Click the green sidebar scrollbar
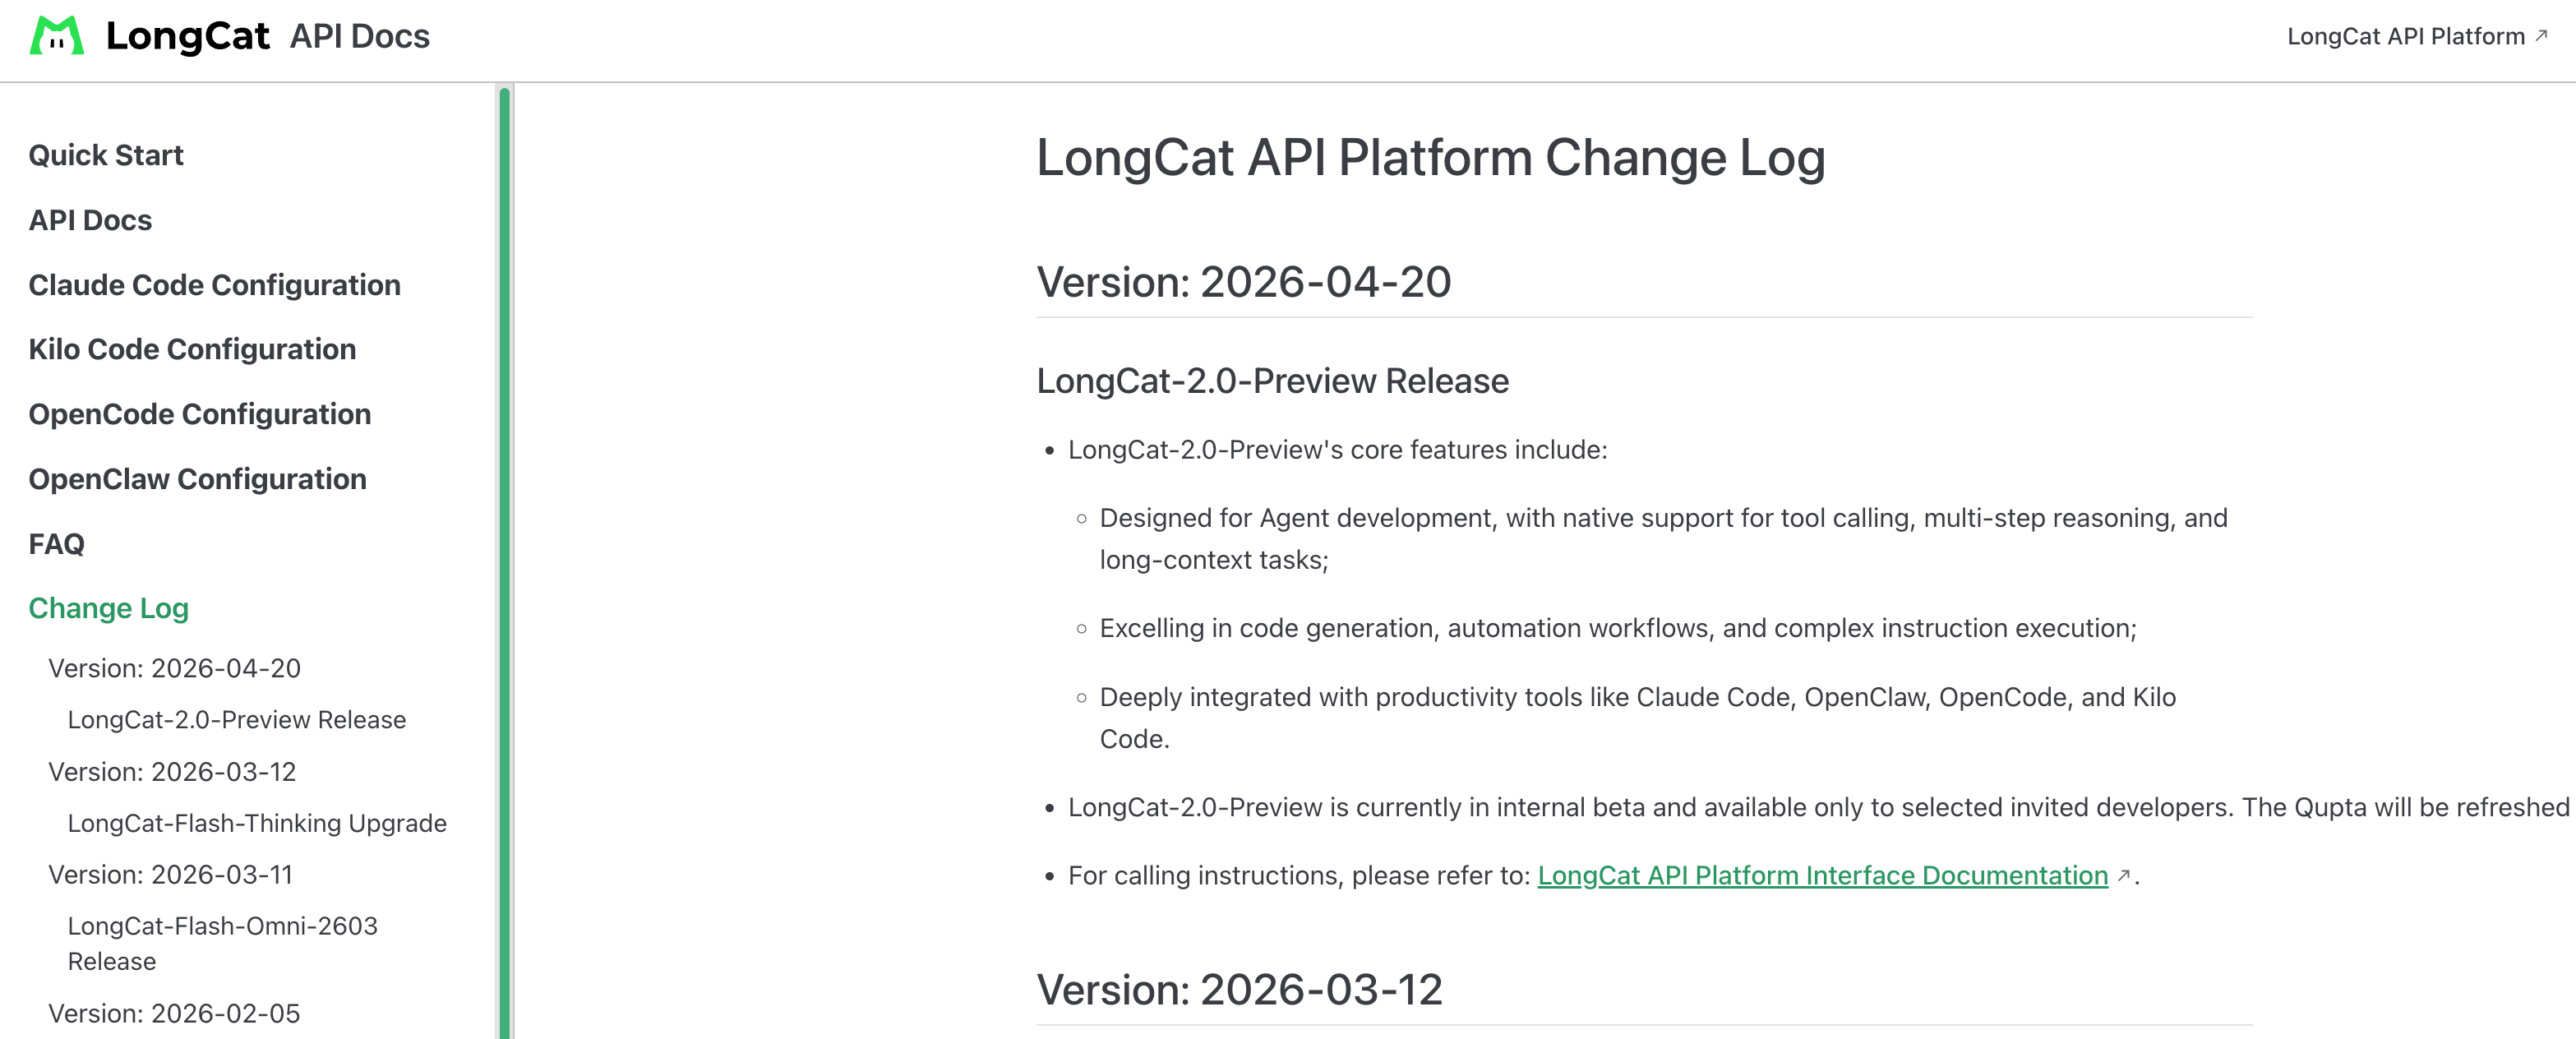2576x1039 pixels. 504,560
